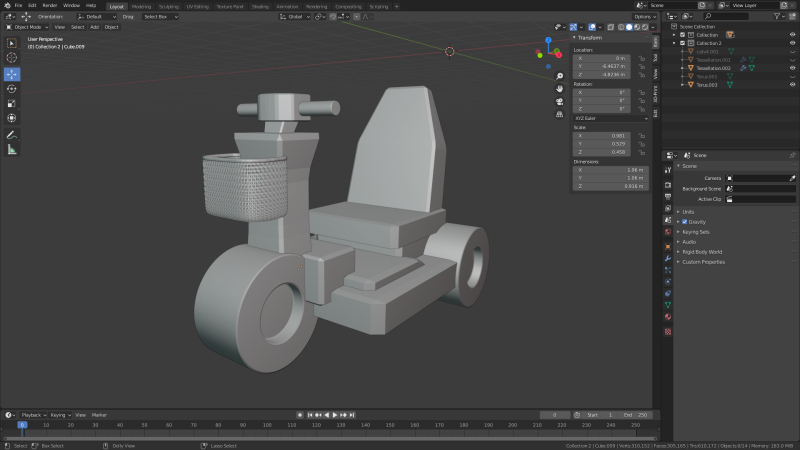Expand the Rigid Body World panel
The width and height of the screenshot is (800, 450).
701,252
